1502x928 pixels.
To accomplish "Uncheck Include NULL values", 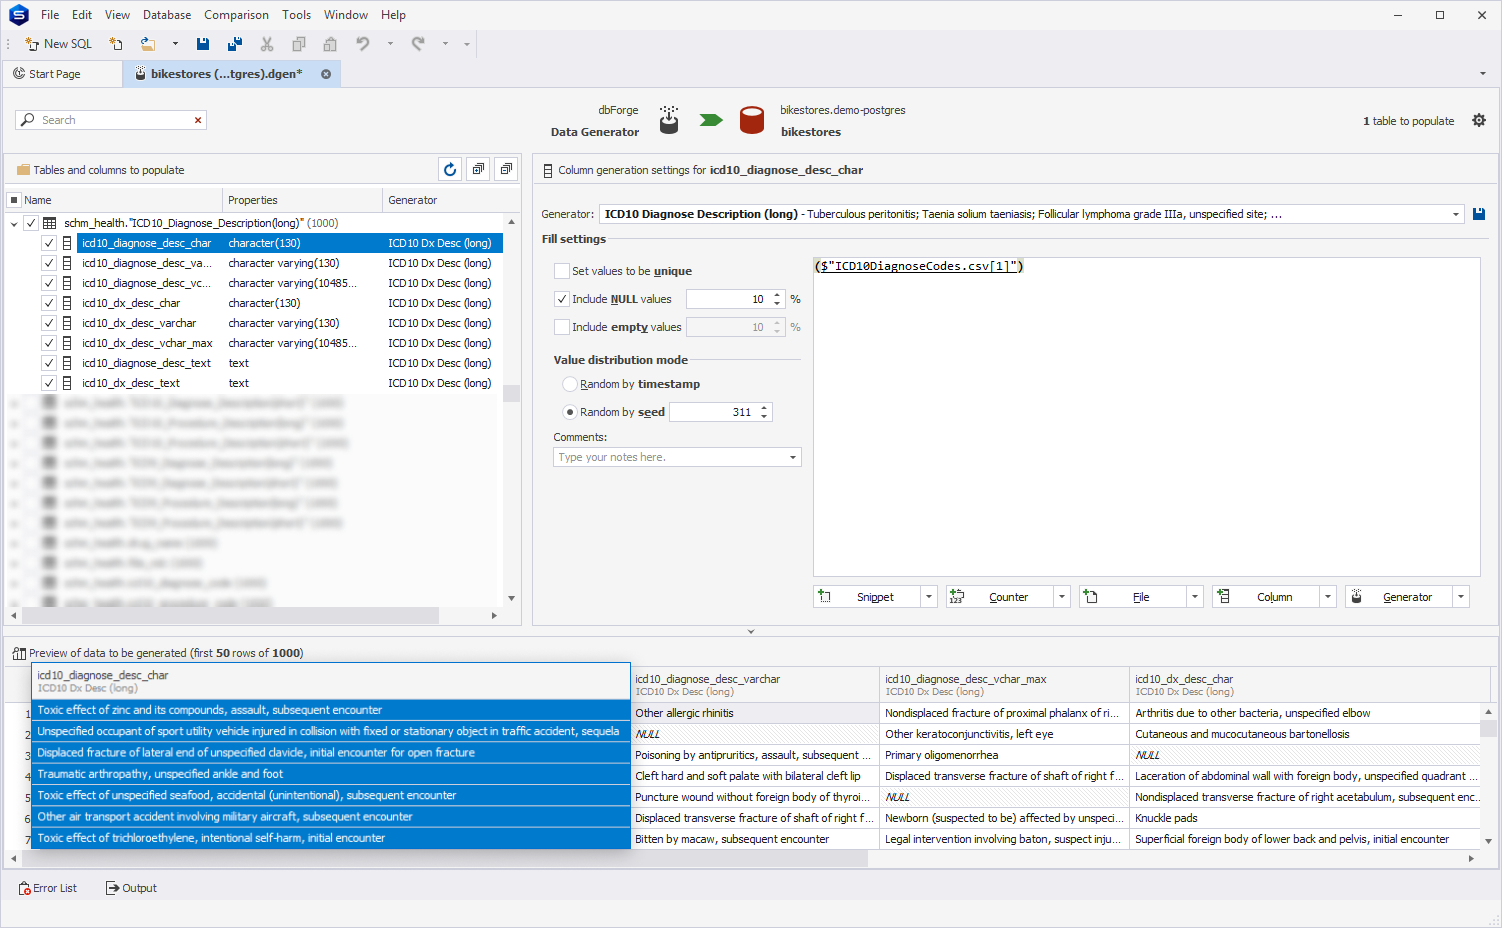I will (x=562, y=299).
